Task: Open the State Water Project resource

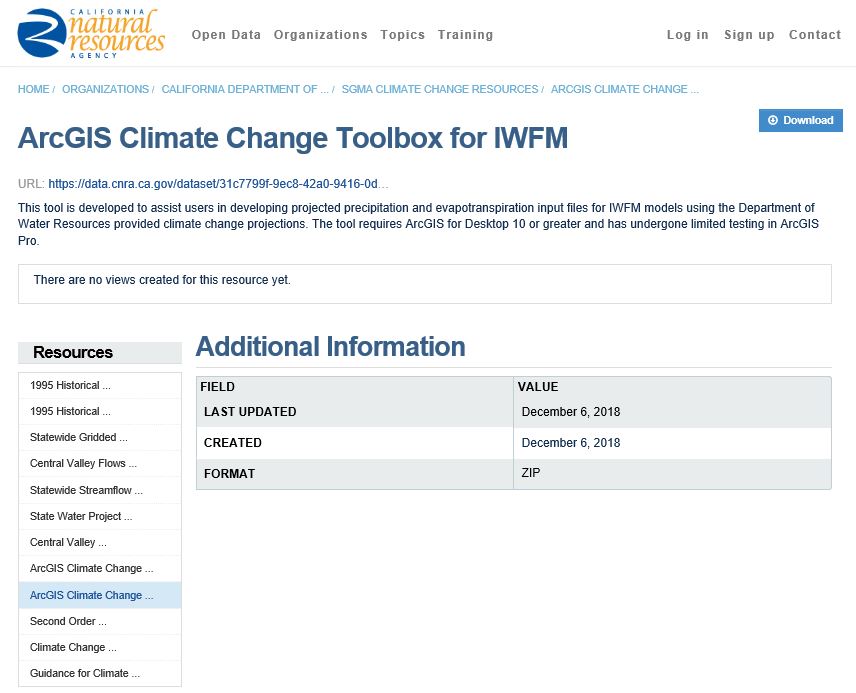Action: coord(81,516)
